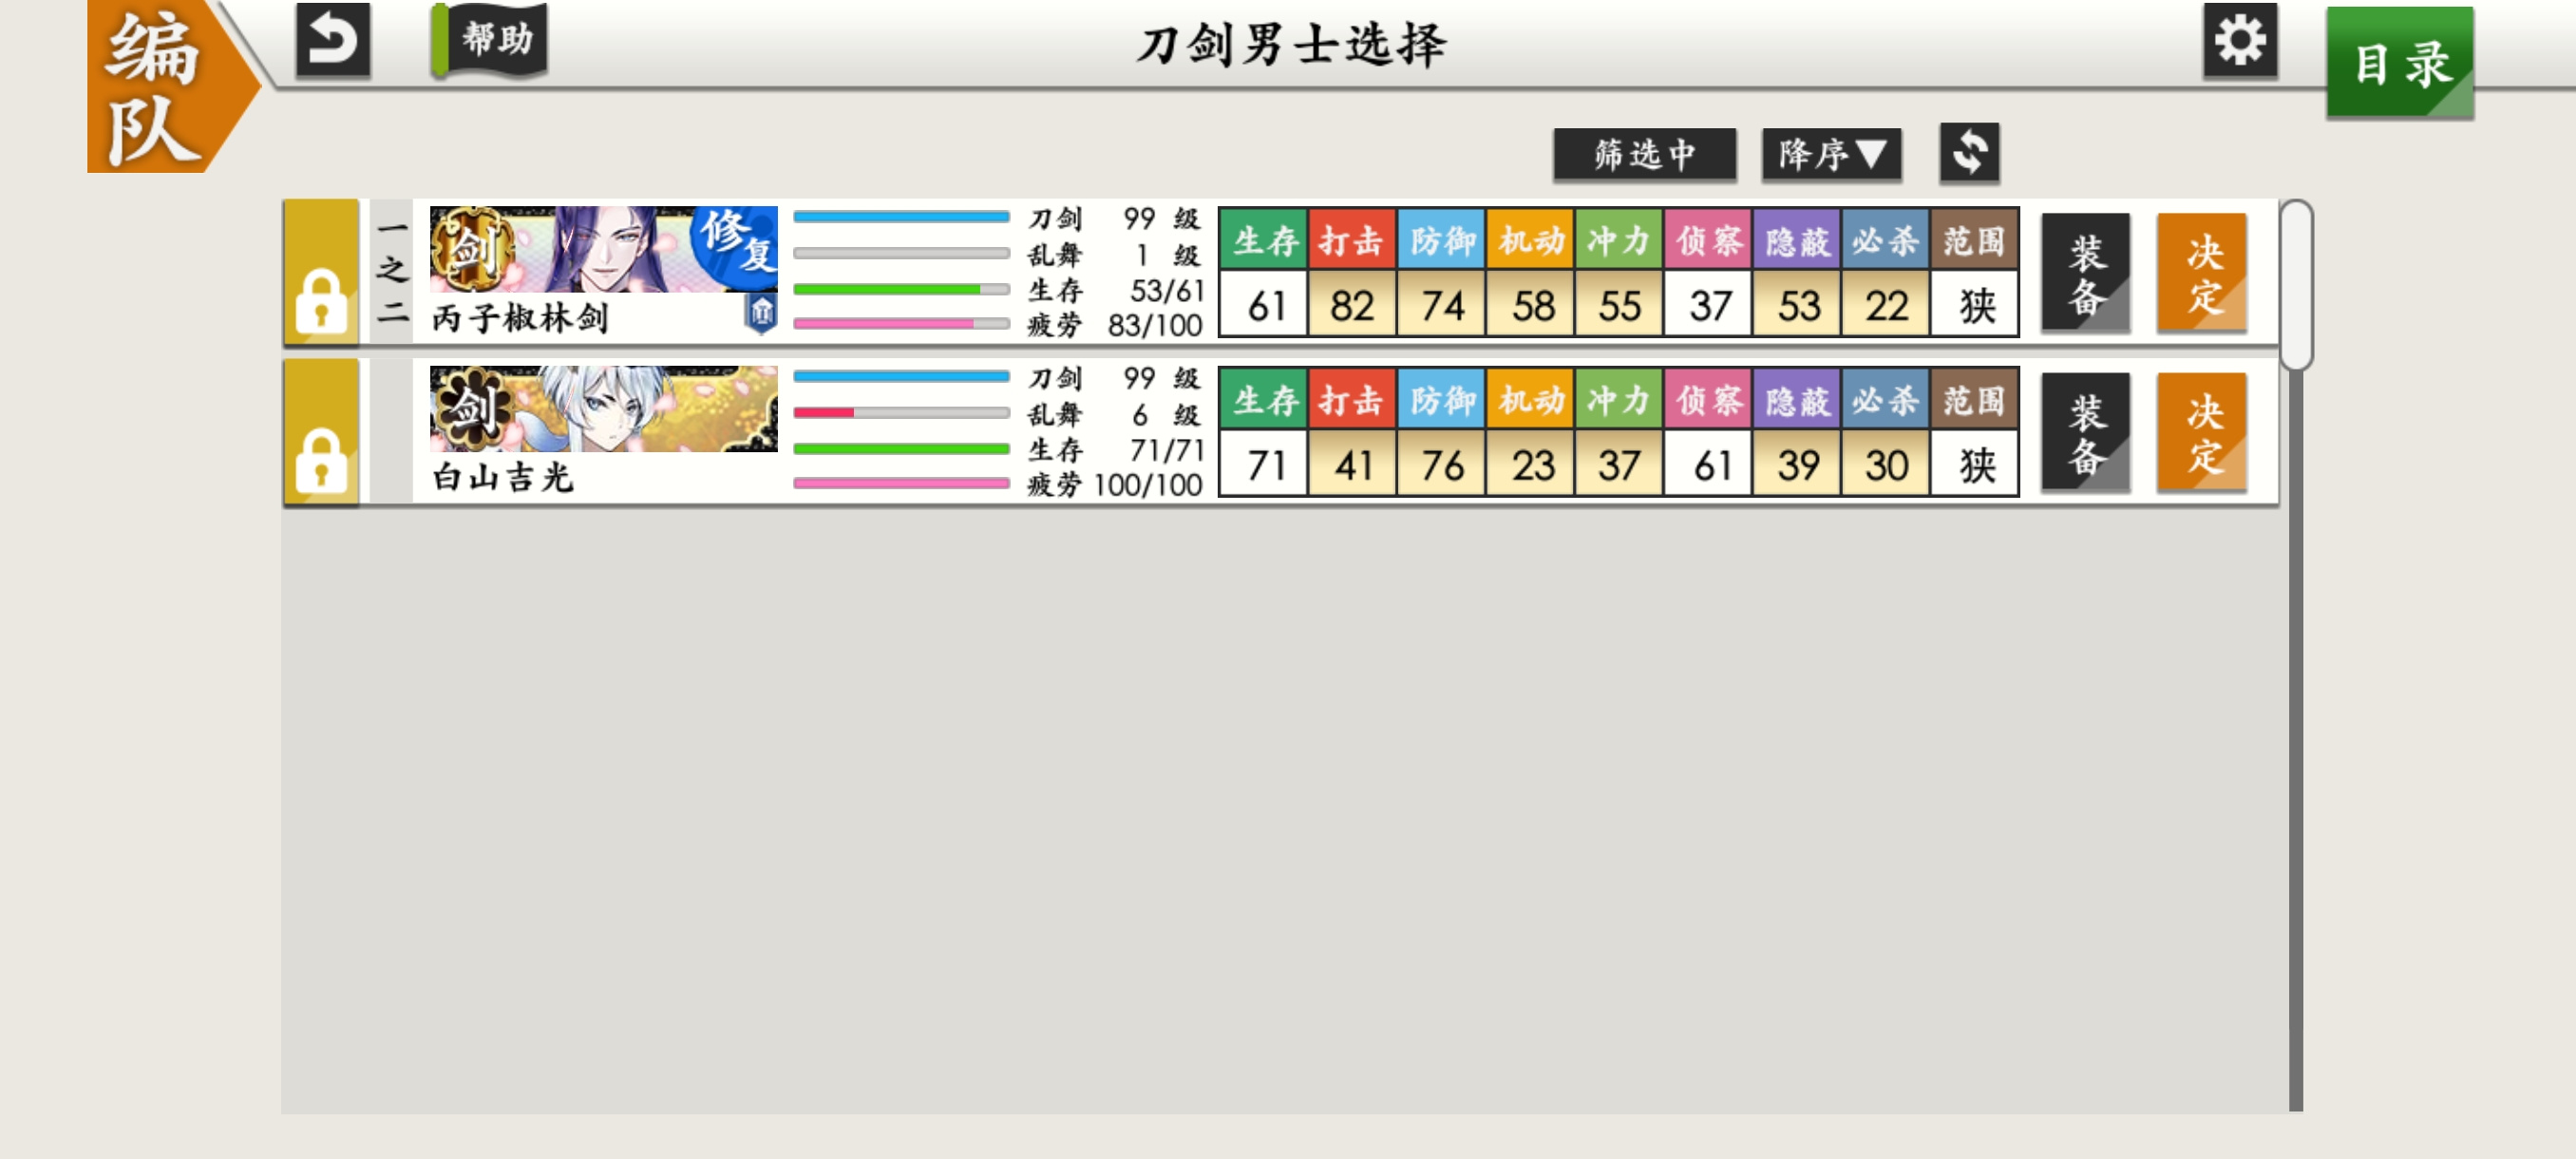2576x1159 pixels.
Task: Click 机动 value 58 for 丙子椒林剑
Action: [x=1530, y=304]
